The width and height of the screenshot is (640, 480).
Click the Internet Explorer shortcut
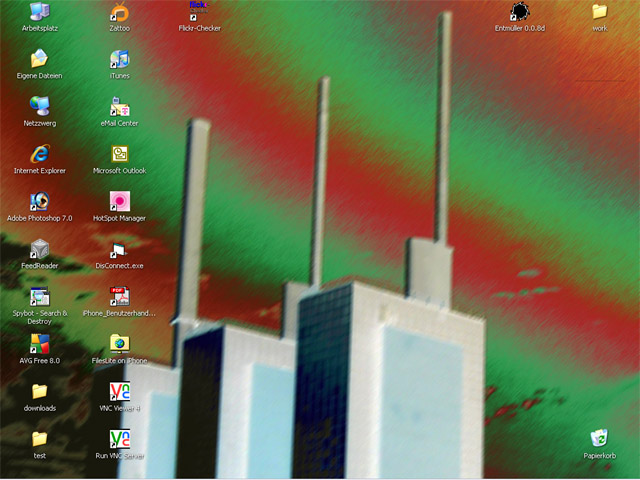40,154
